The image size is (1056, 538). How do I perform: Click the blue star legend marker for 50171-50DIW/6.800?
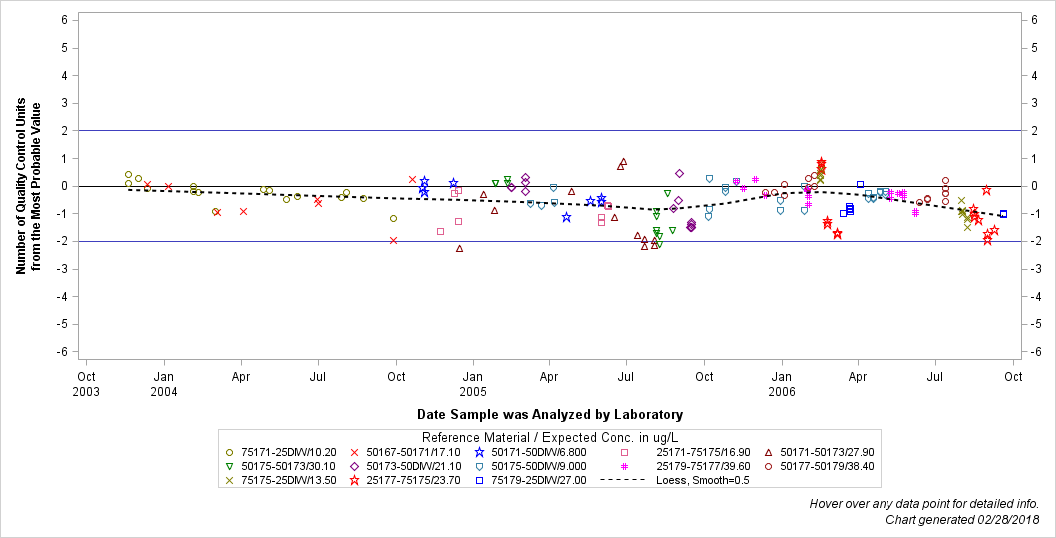(480, 452)
